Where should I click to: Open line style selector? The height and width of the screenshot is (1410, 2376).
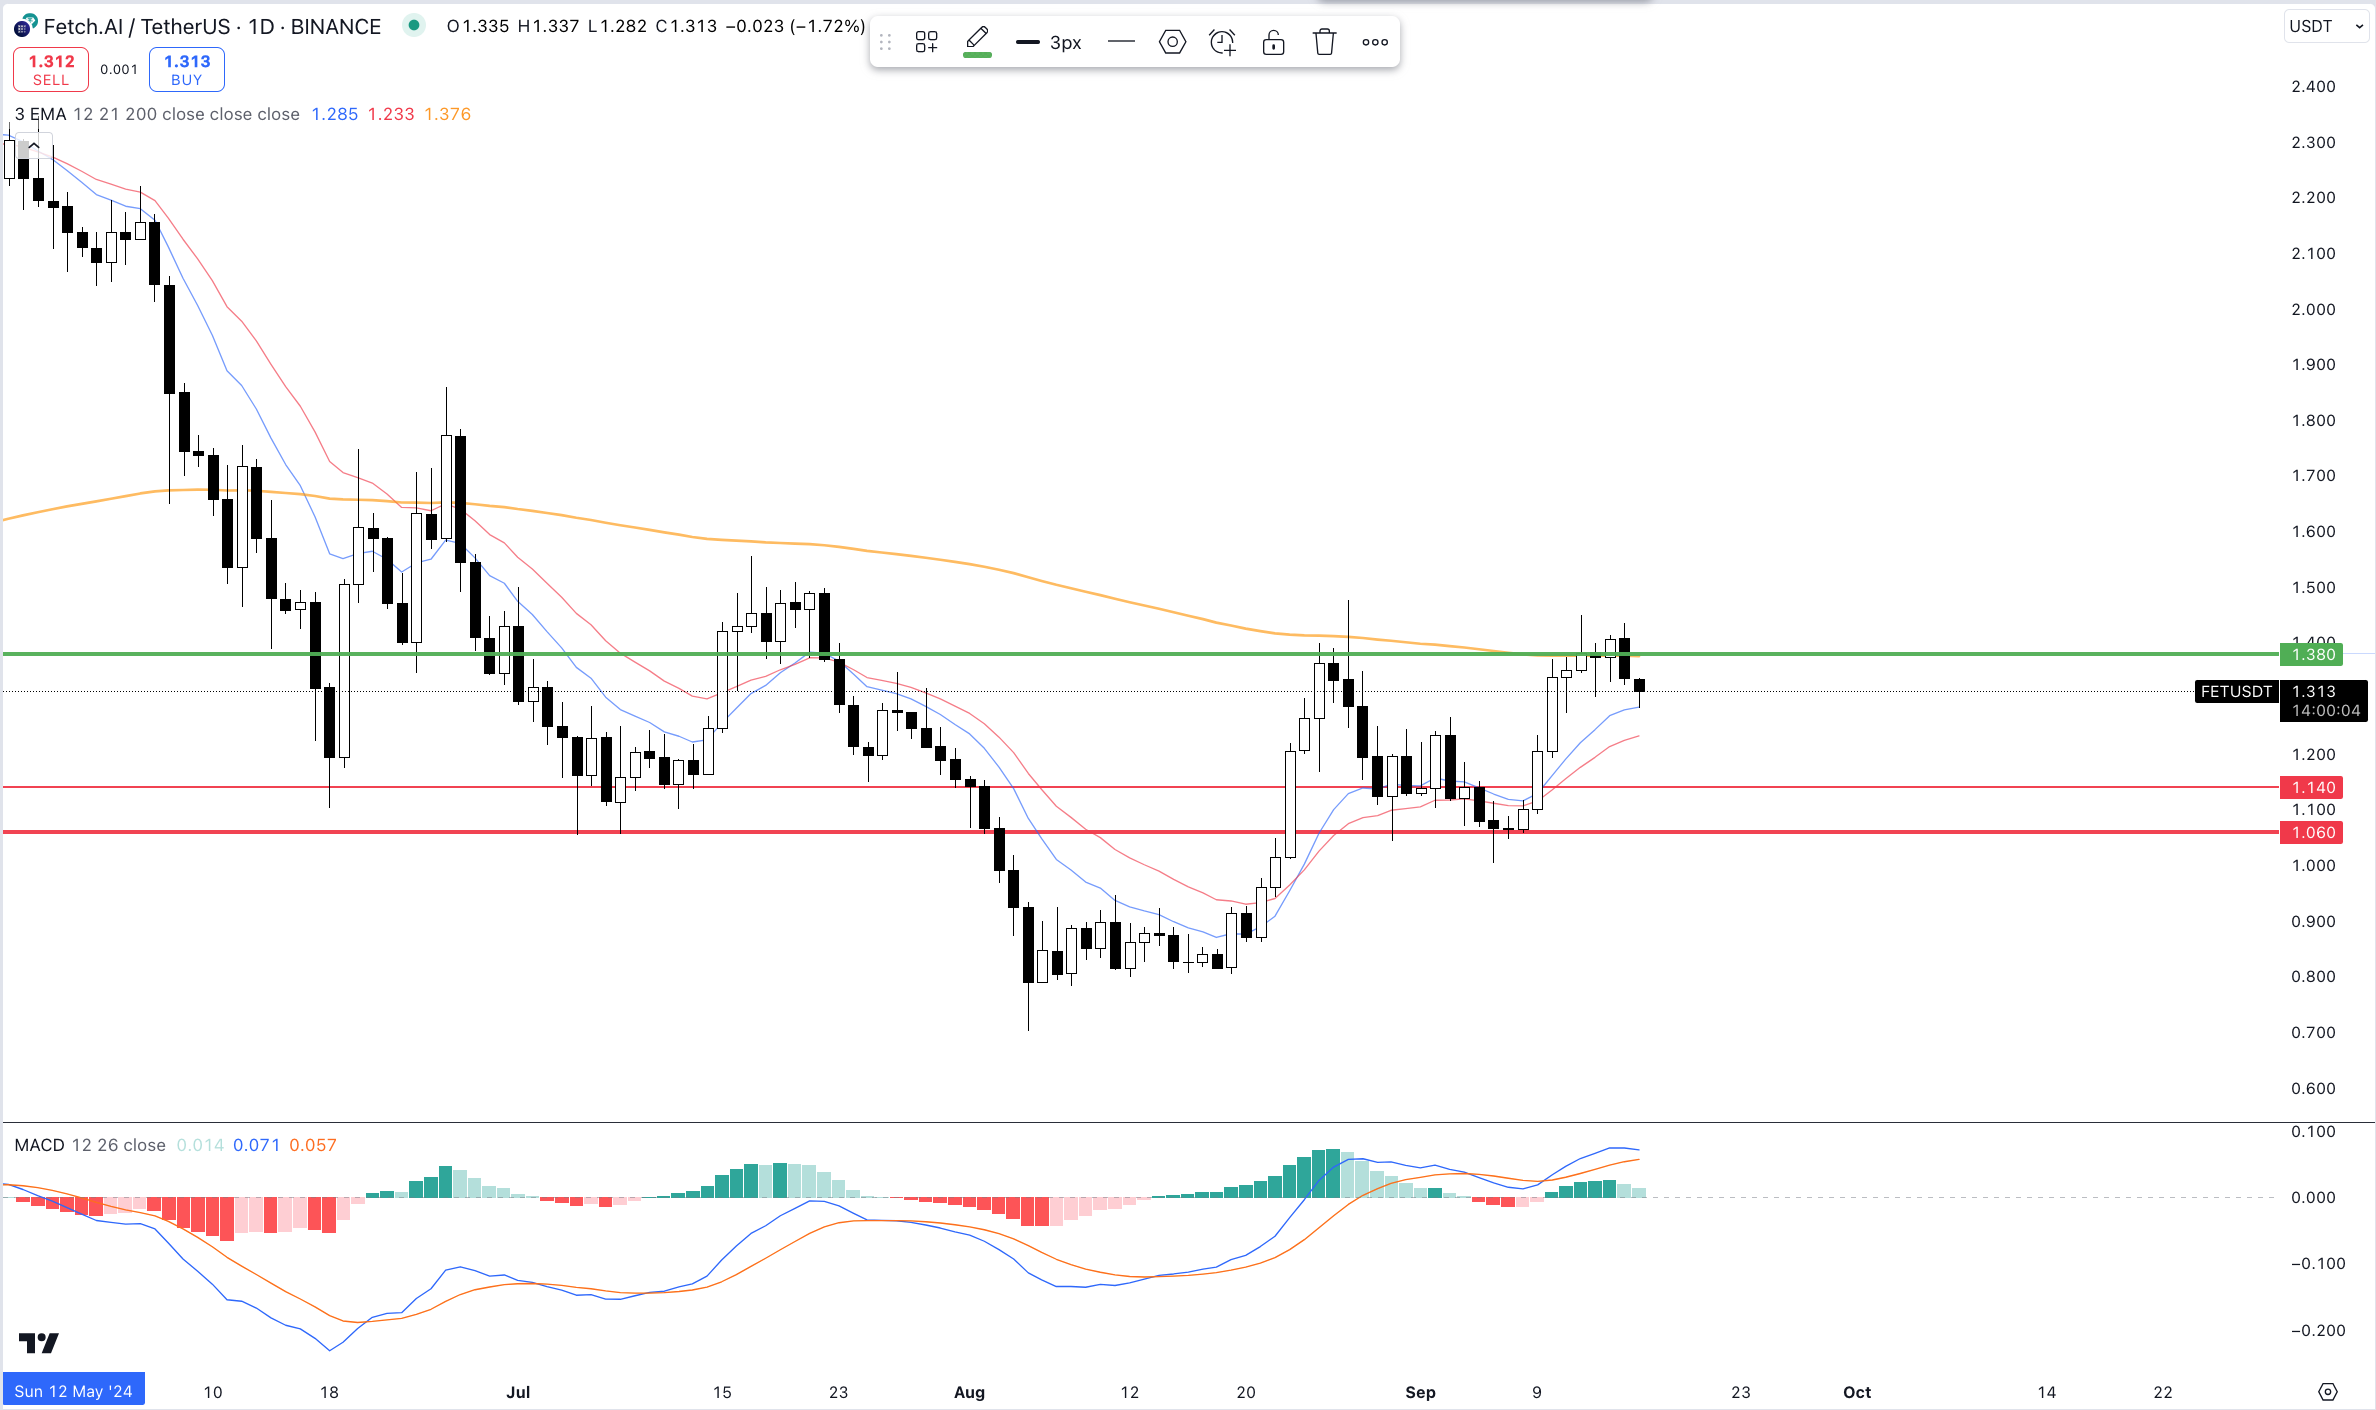click(1121, 42)
